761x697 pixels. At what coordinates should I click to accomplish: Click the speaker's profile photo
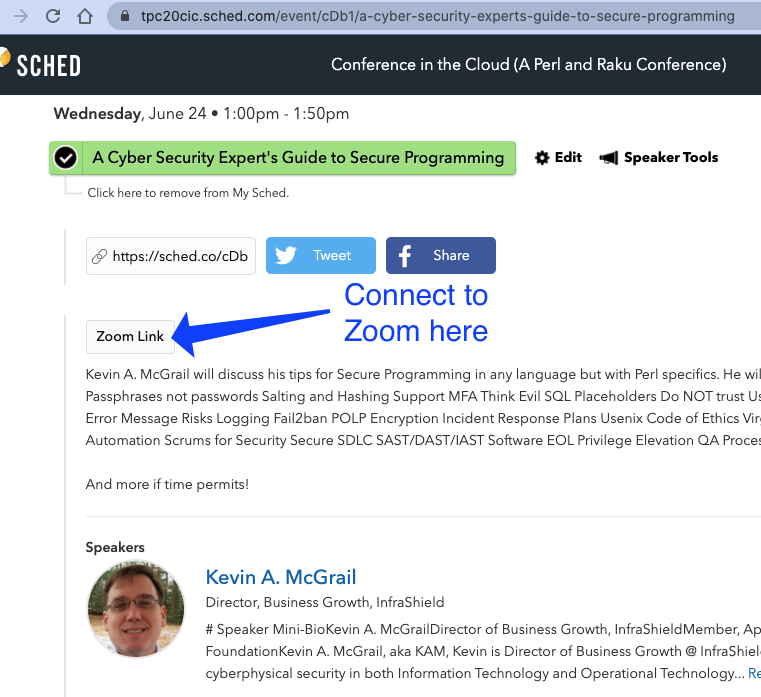coord(136,609)
